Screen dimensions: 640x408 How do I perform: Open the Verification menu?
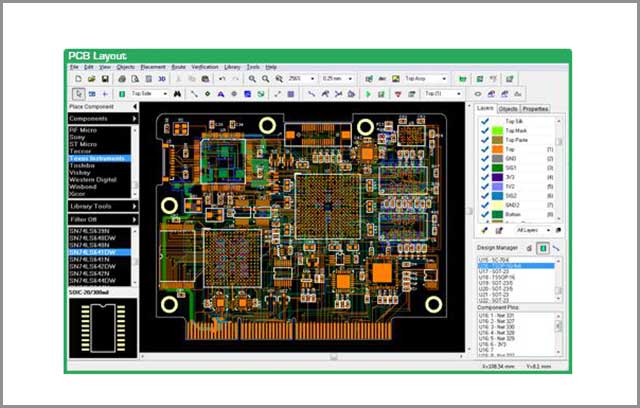coord(205,67)
